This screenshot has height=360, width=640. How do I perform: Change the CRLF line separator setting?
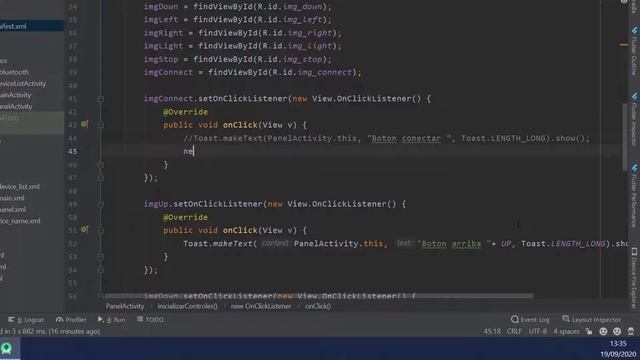(x=514, y=331)
